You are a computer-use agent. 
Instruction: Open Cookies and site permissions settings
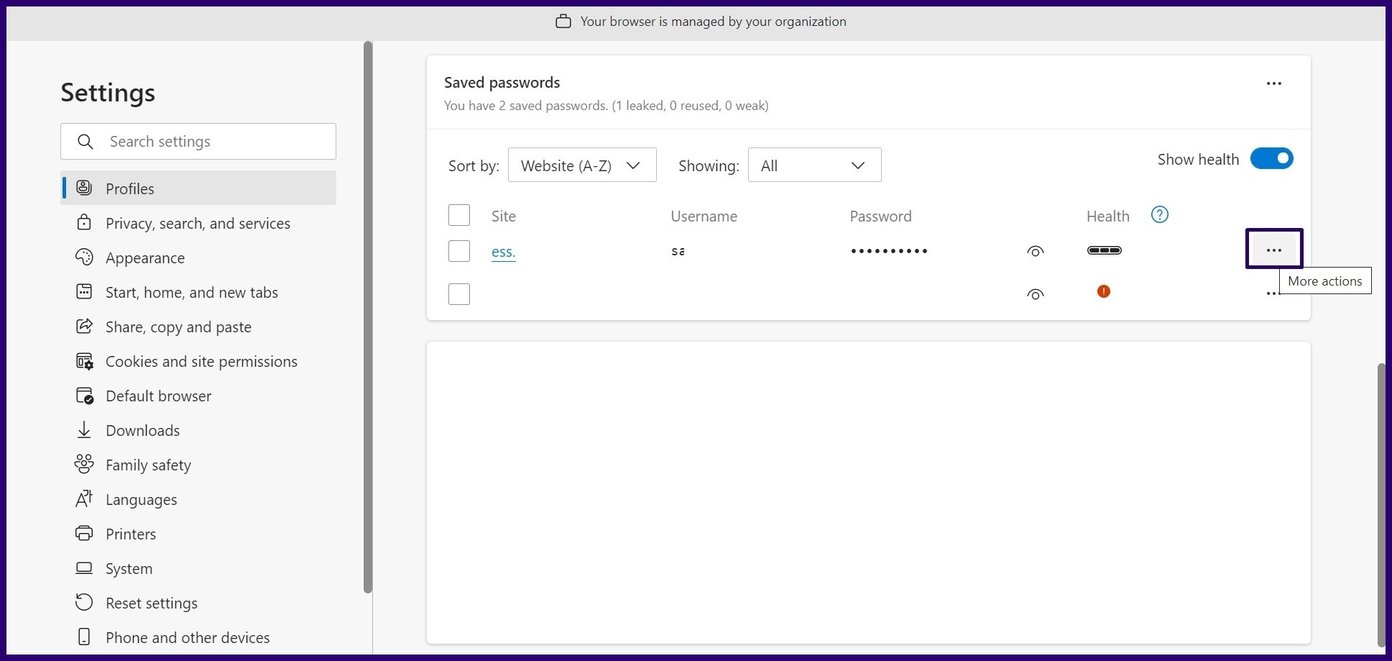pyautogui.click(x=198, y=361)
